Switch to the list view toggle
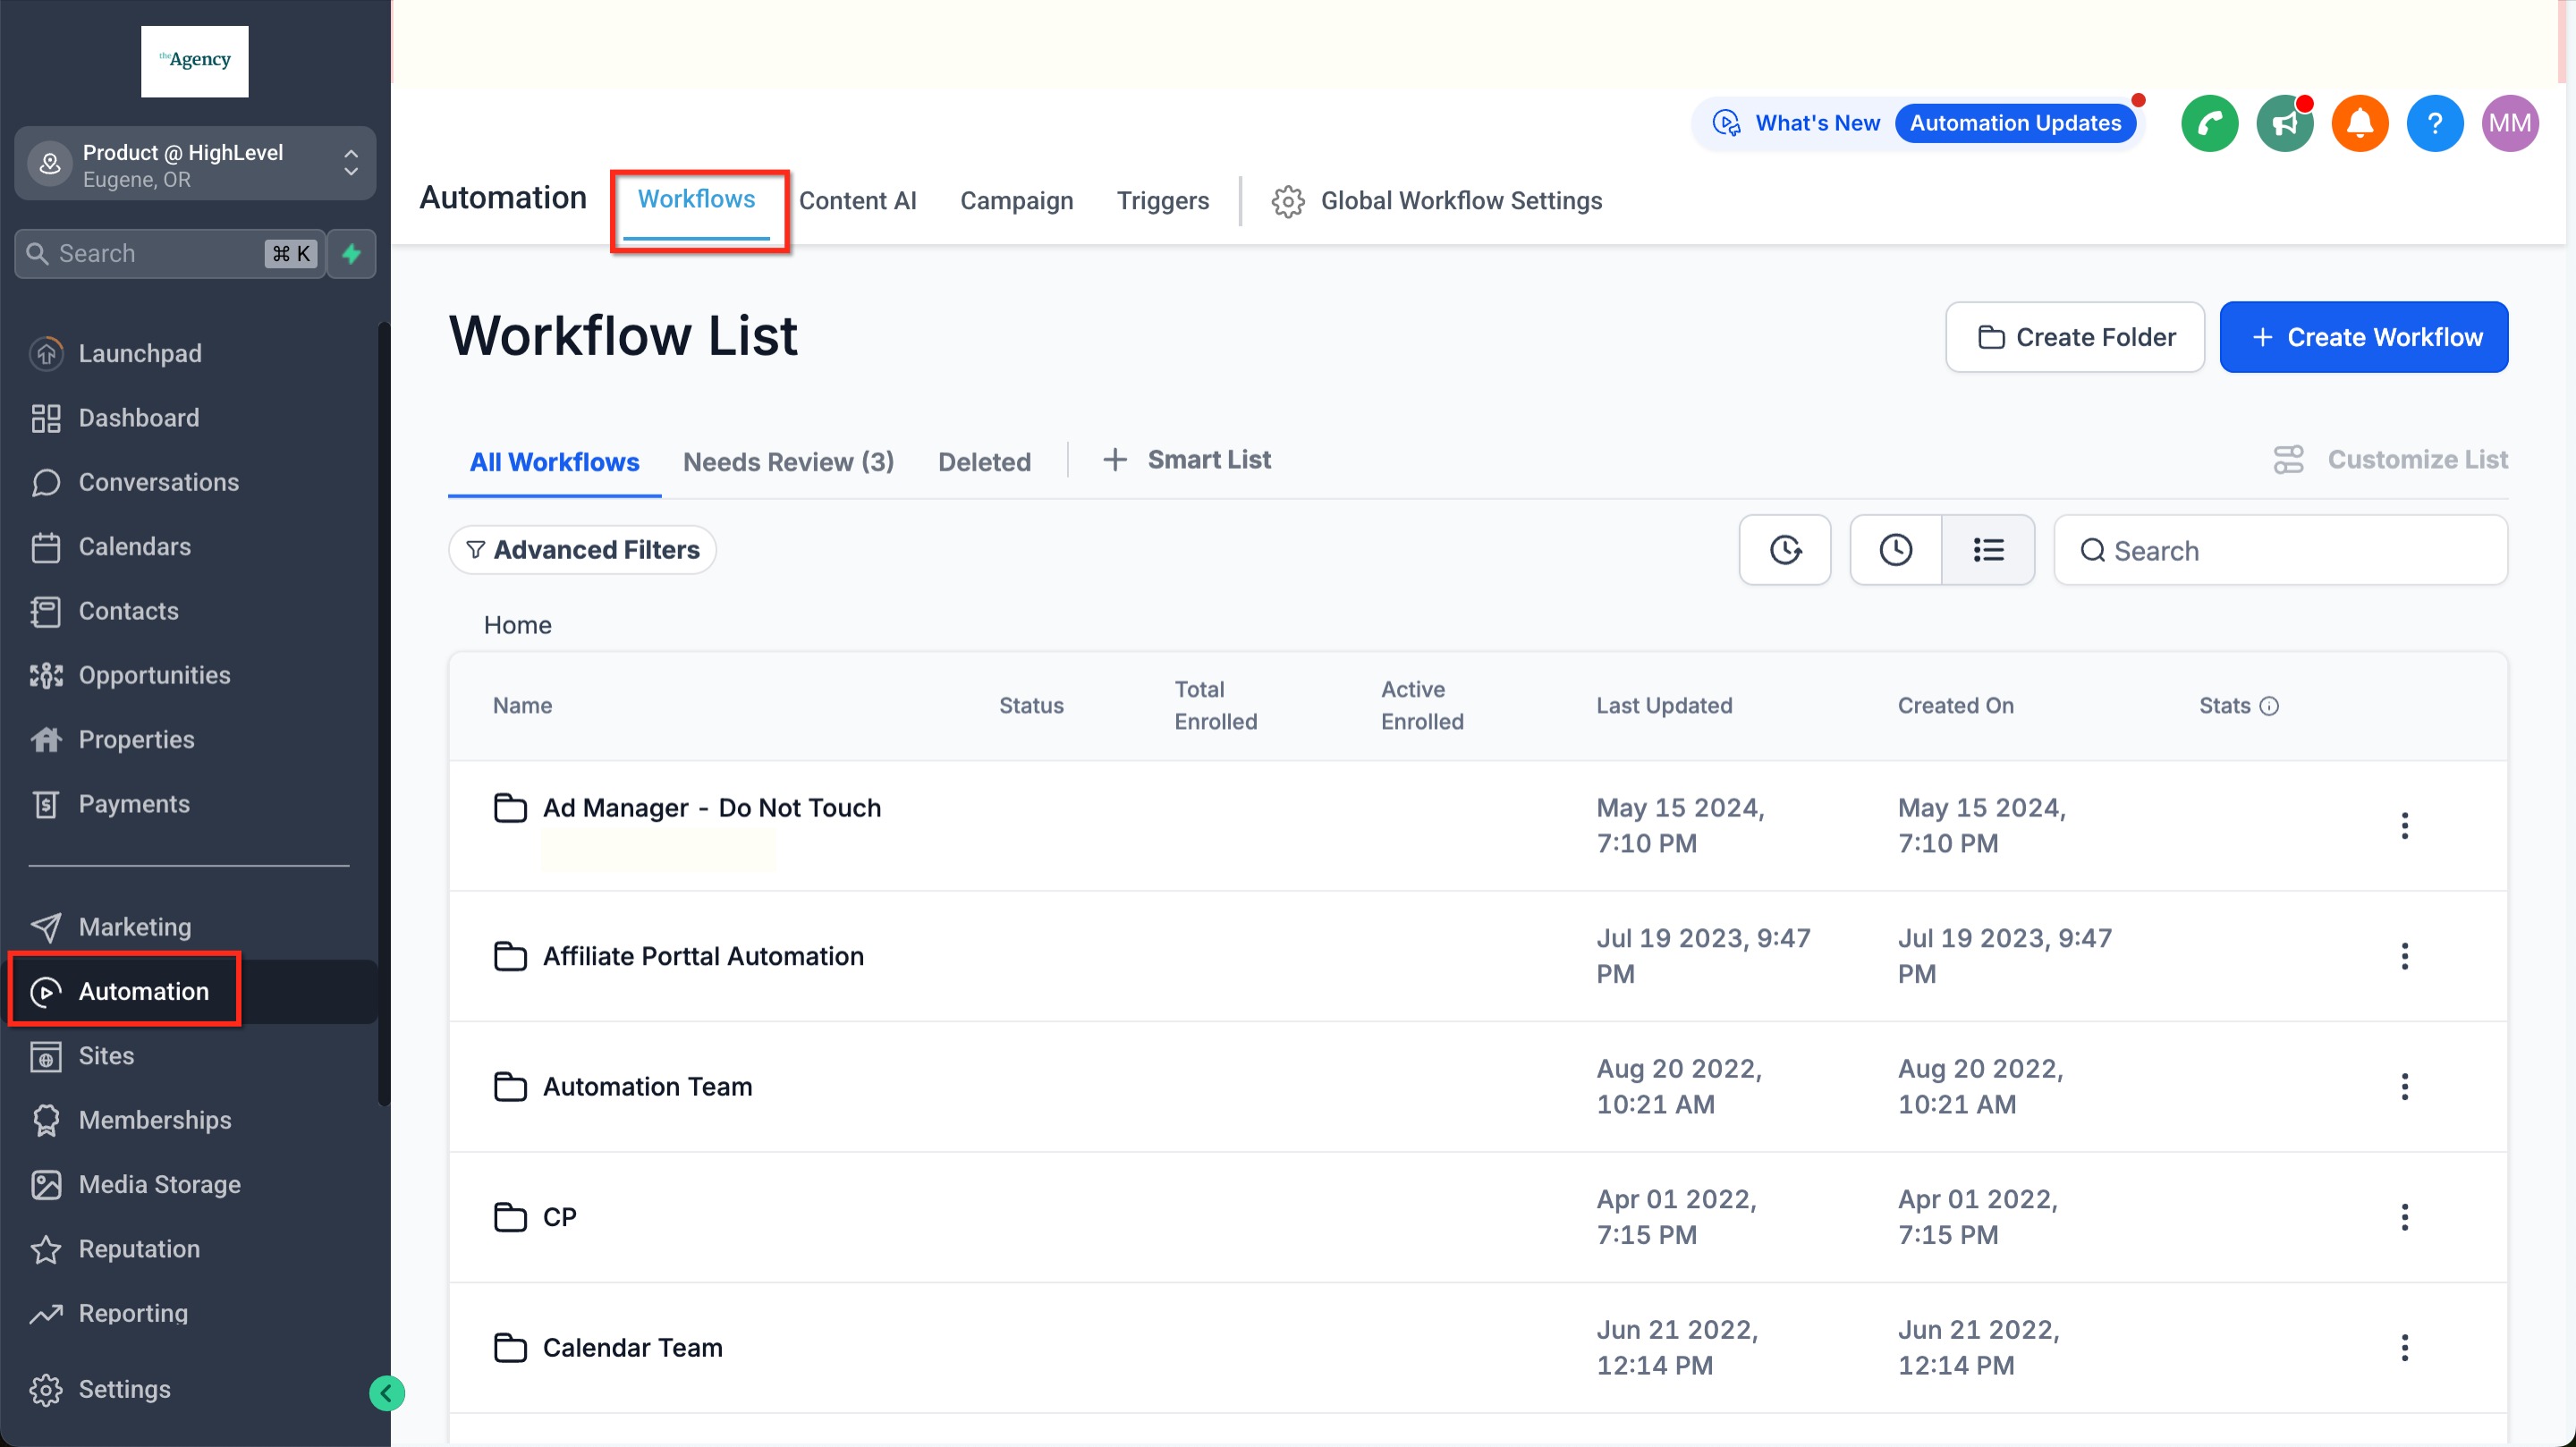The height and width of the screenshot is (1447, 2576). (x=1988, y=550)
